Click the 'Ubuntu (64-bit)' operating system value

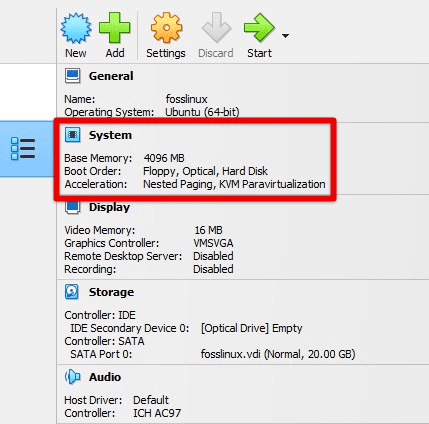tap(202, 112)
